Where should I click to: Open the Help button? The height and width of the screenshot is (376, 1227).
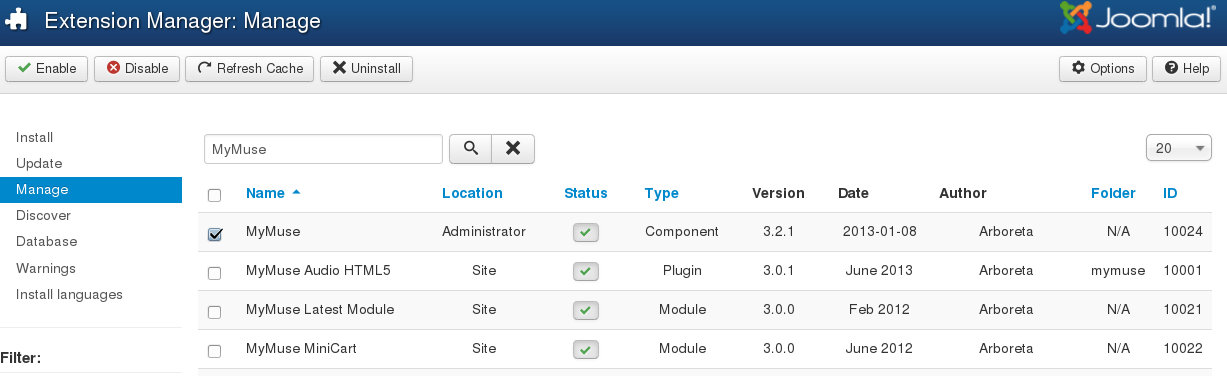point(1187,69)
